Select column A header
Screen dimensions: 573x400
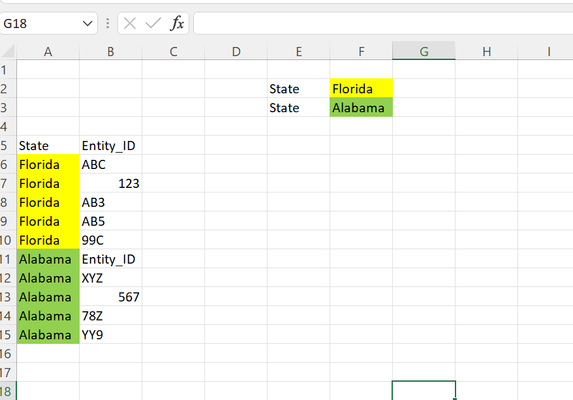(48, 51)
